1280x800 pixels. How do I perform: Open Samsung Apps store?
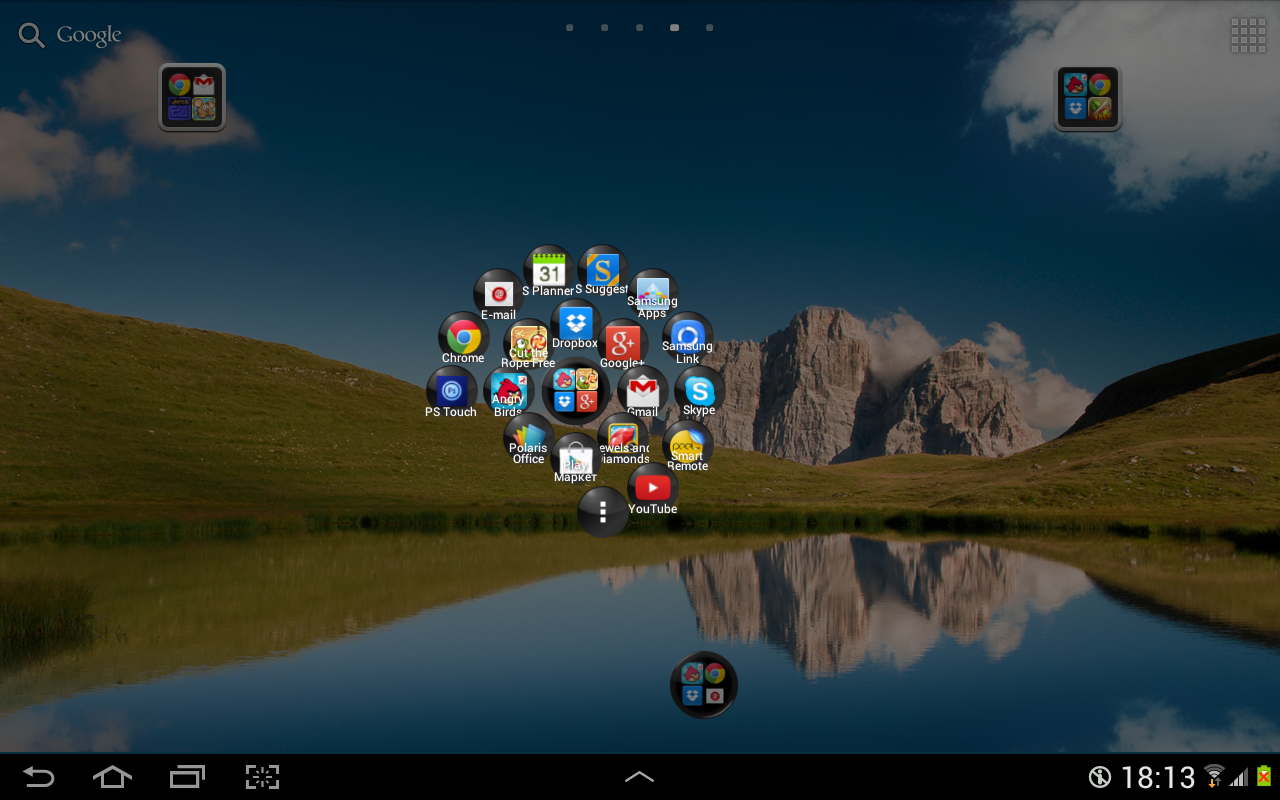[653, 295]
